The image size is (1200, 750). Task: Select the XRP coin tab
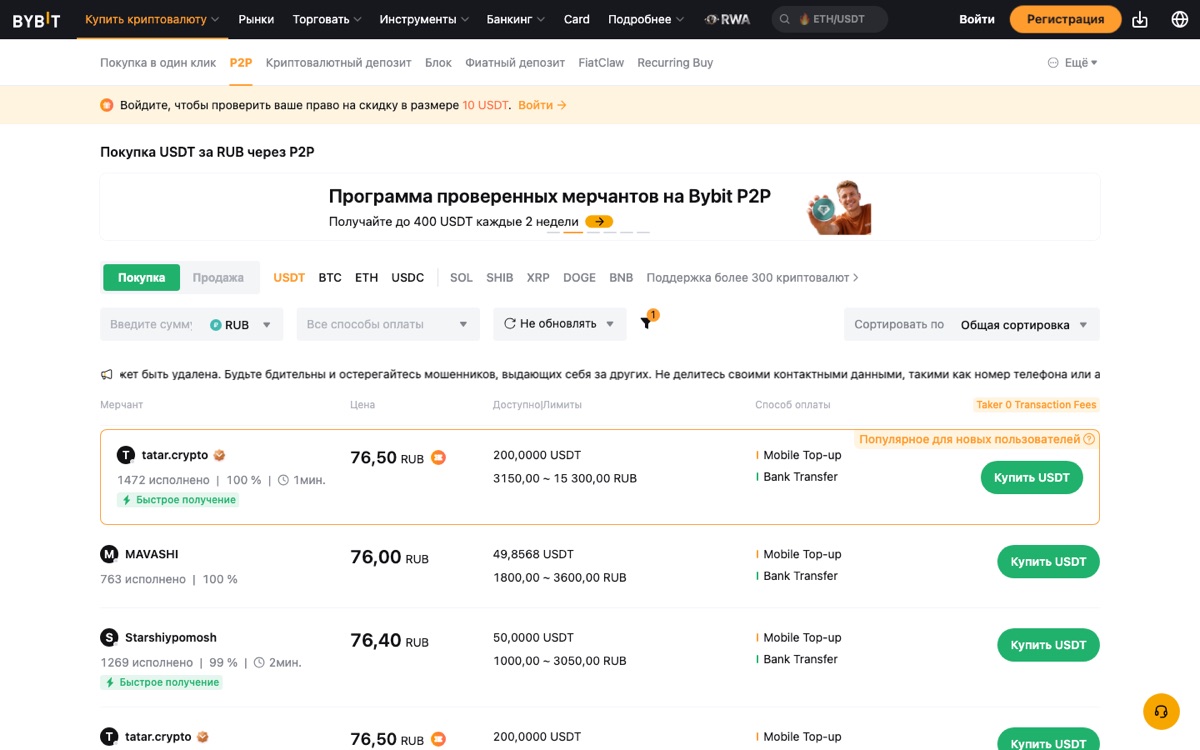538,278
